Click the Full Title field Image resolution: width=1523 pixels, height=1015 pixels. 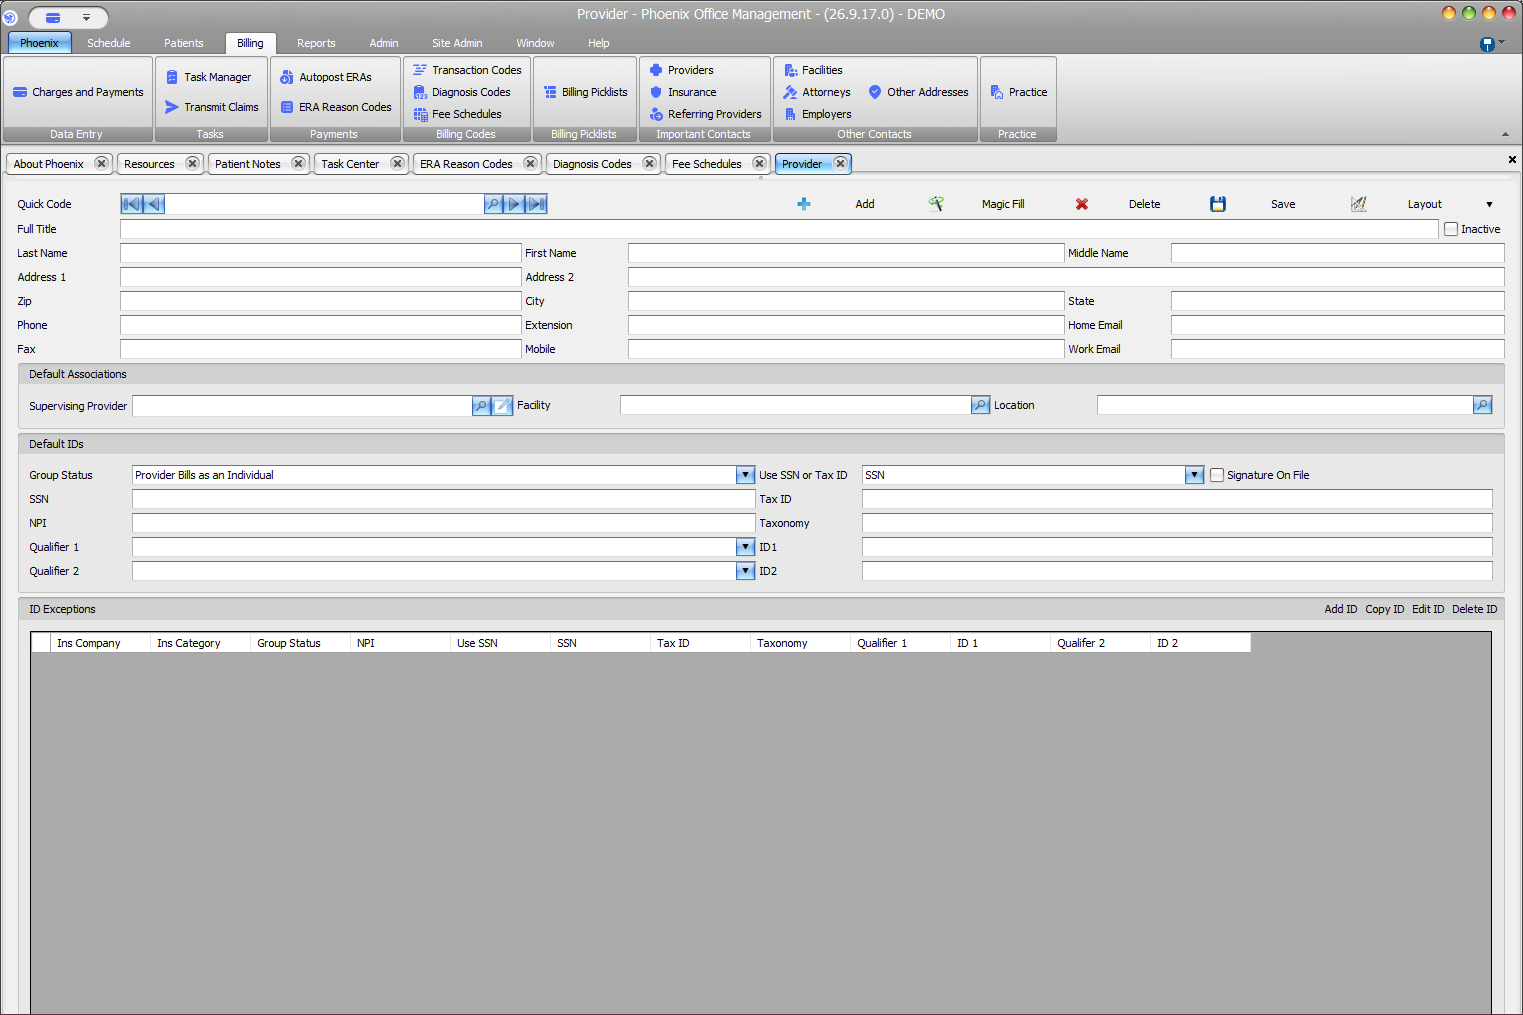coord(779,229)
